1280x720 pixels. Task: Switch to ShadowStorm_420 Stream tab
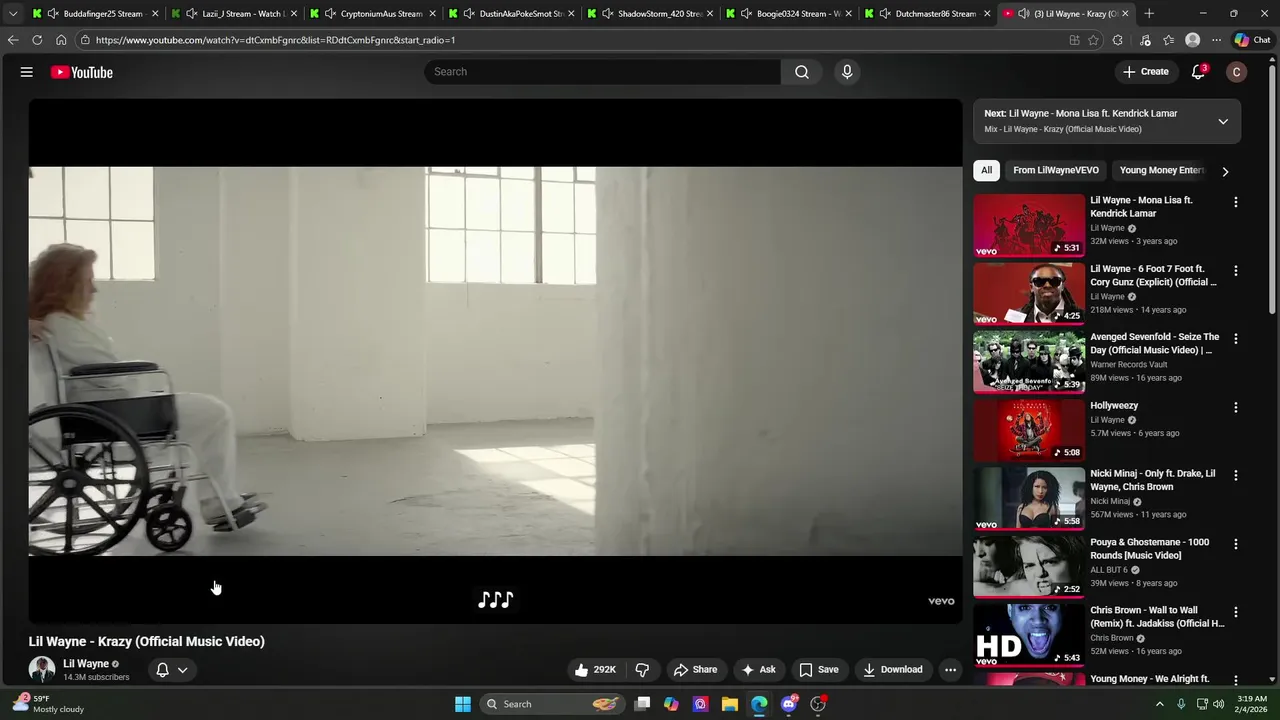[x=651, y=14]
